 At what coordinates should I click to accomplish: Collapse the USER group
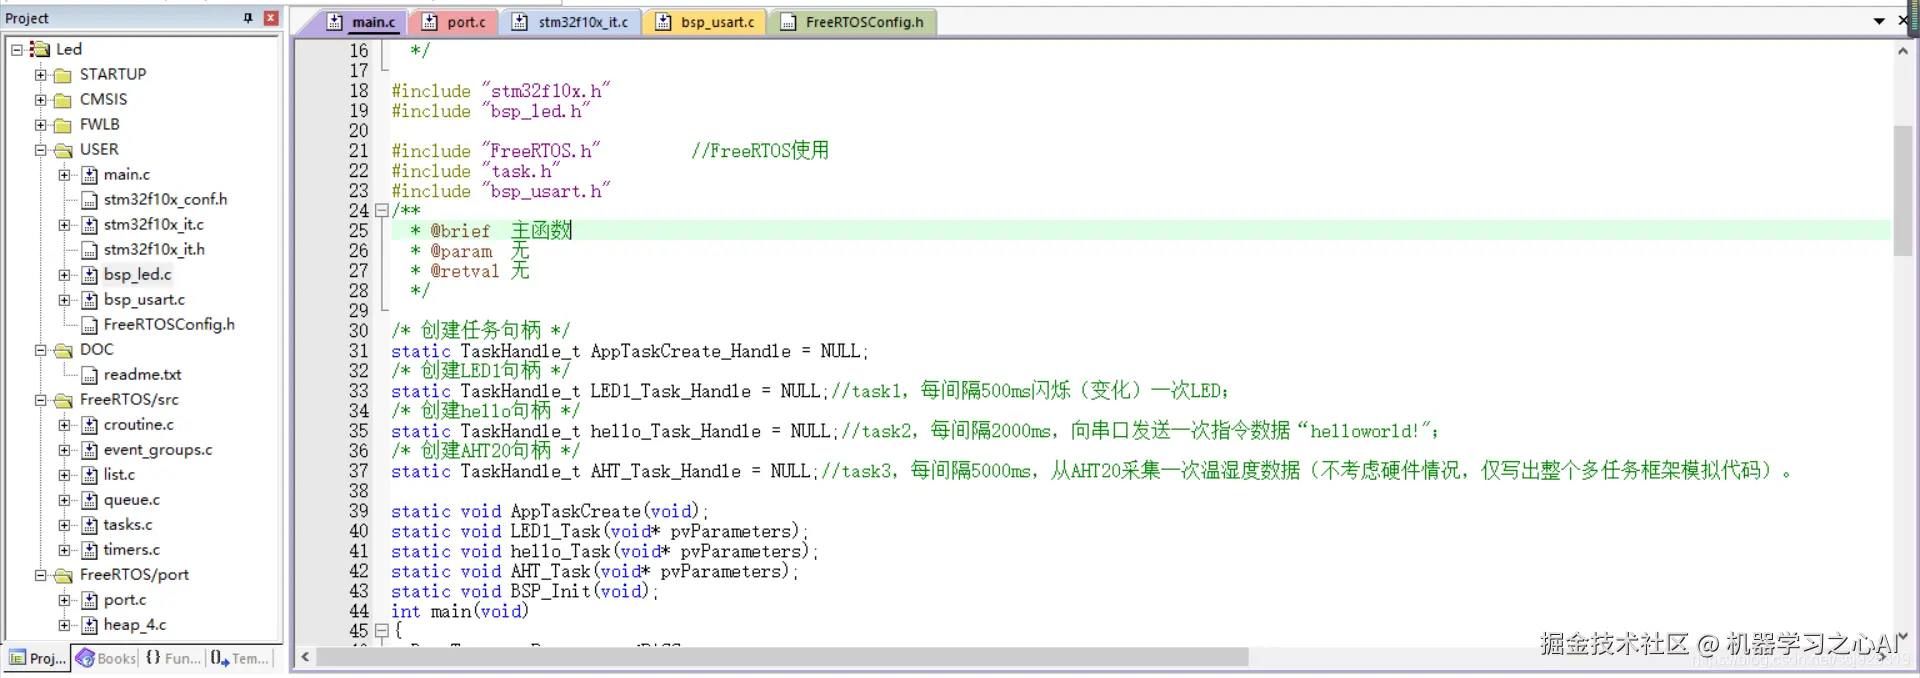40,149
